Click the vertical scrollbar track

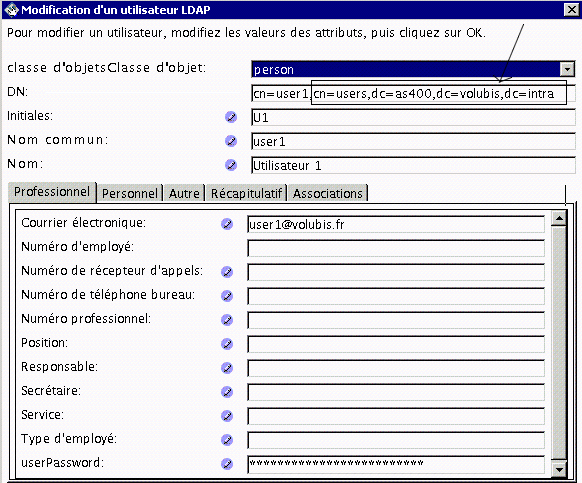point(559,343)
